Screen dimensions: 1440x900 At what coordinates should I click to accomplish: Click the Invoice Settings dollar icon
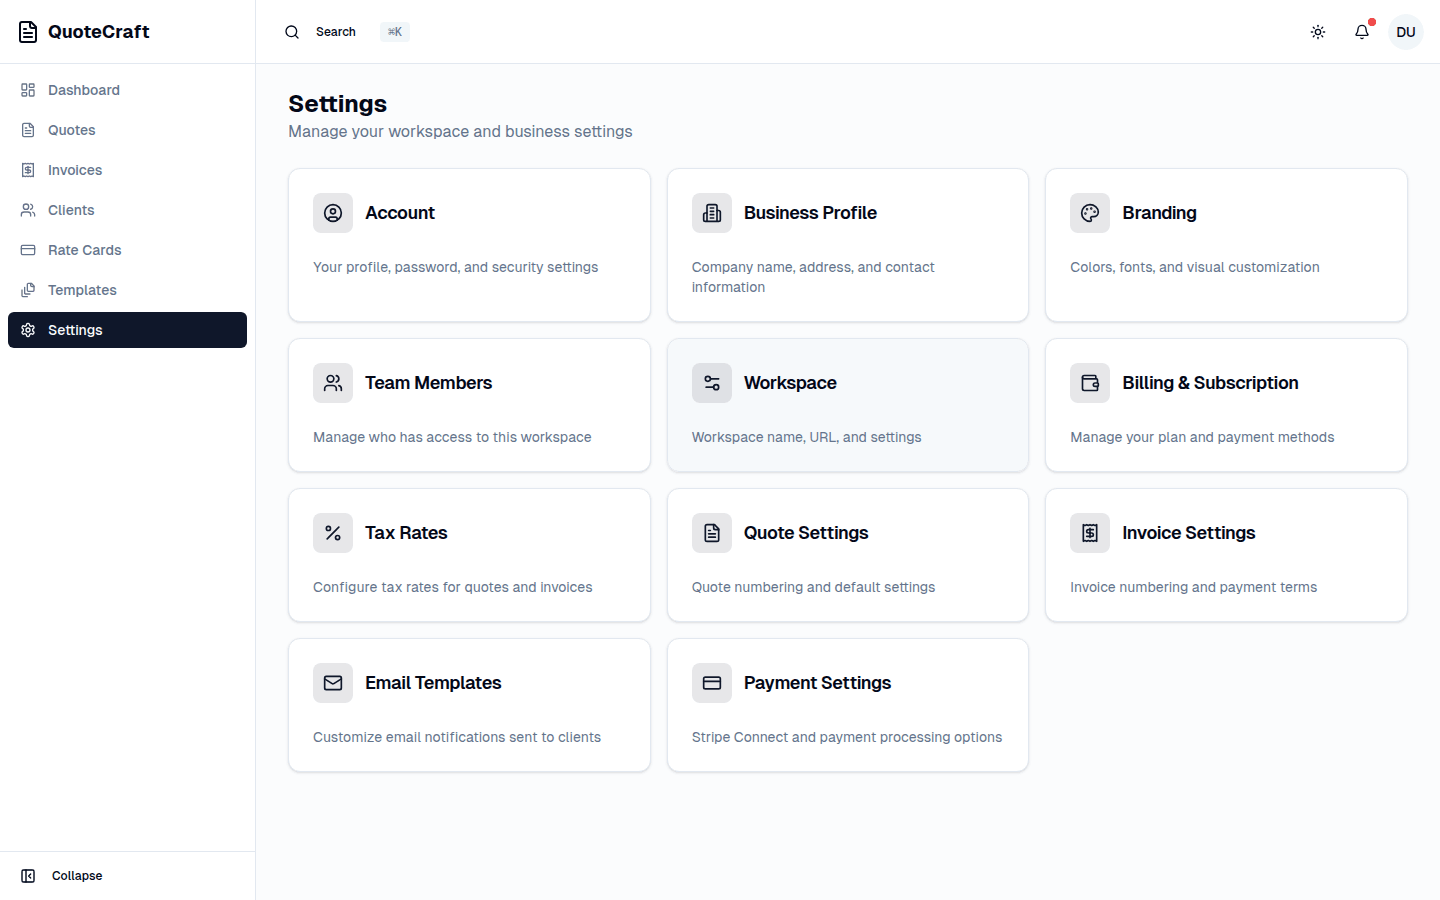[1090, 533]
